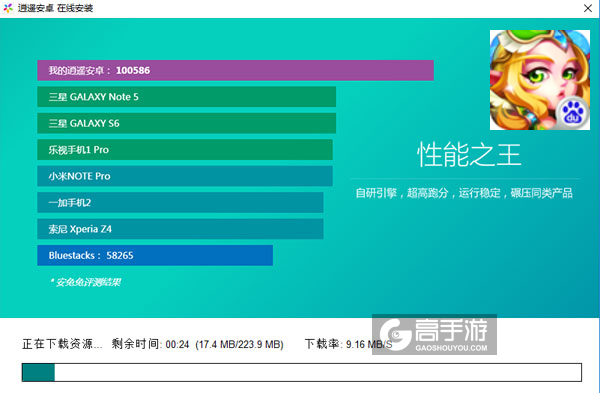Select the 一加手机2 bar

tap(180, 202)
